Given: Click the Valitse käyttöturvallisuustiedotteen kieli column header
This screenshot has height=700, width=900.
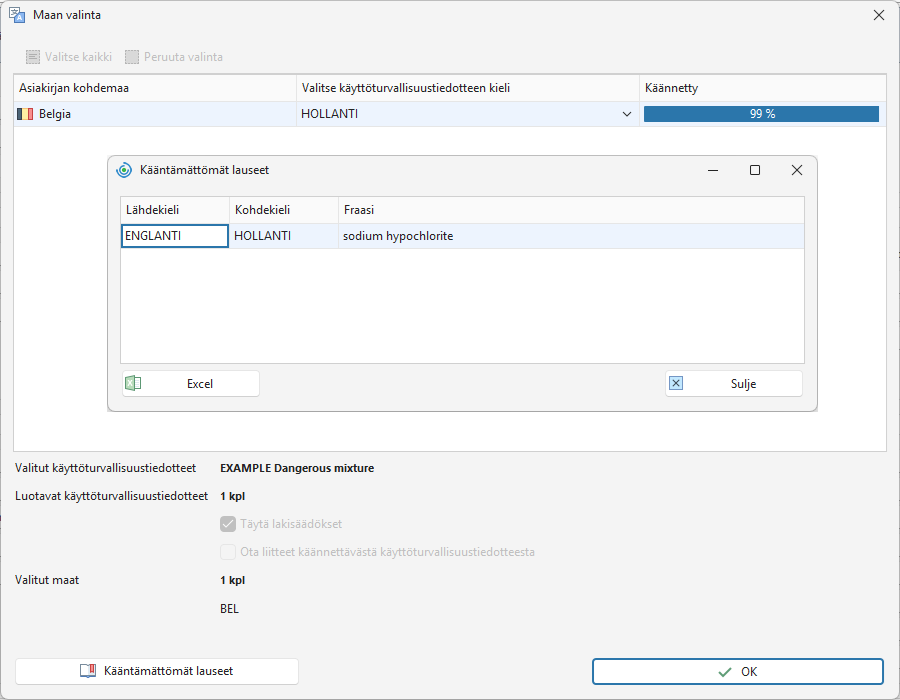Looking at the screenshot, I should [468, 88].
